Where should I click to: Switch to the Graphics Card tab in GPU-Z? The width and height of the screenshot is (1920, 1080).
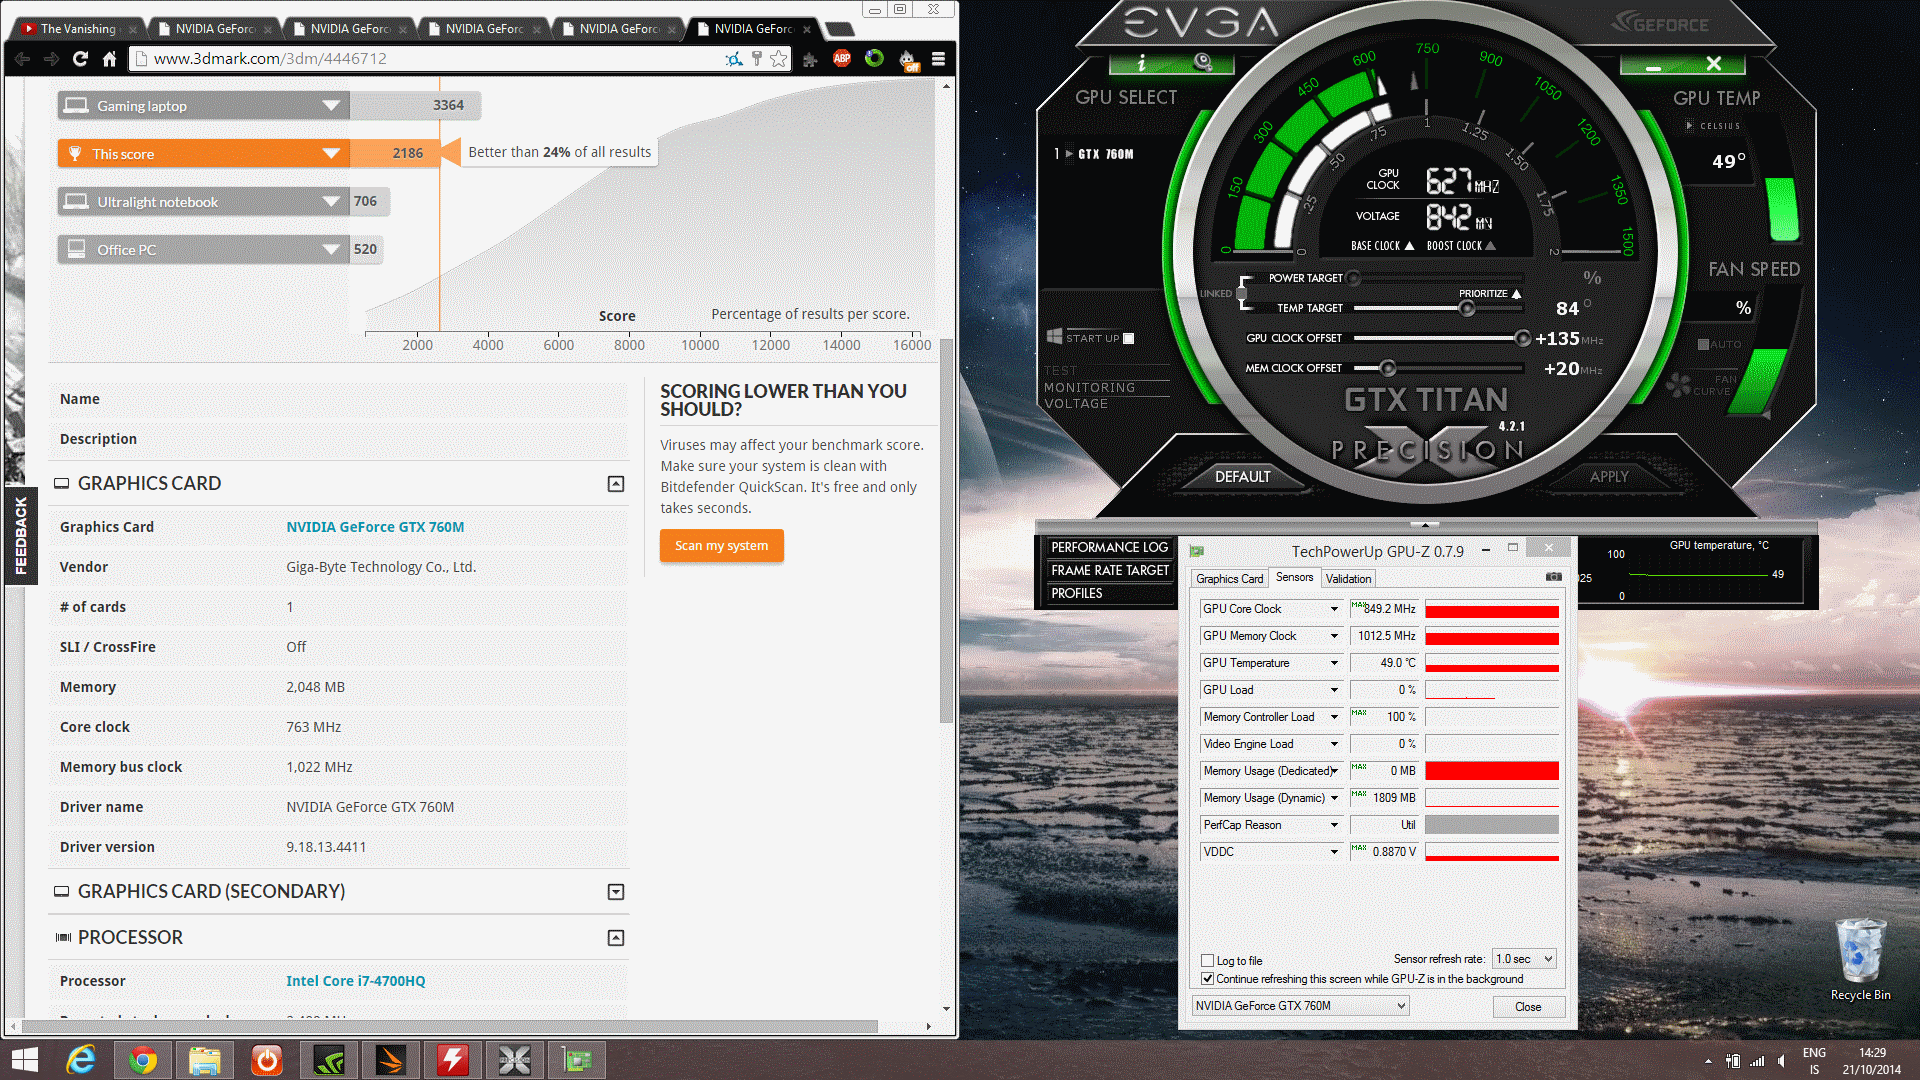[1229, 578]
